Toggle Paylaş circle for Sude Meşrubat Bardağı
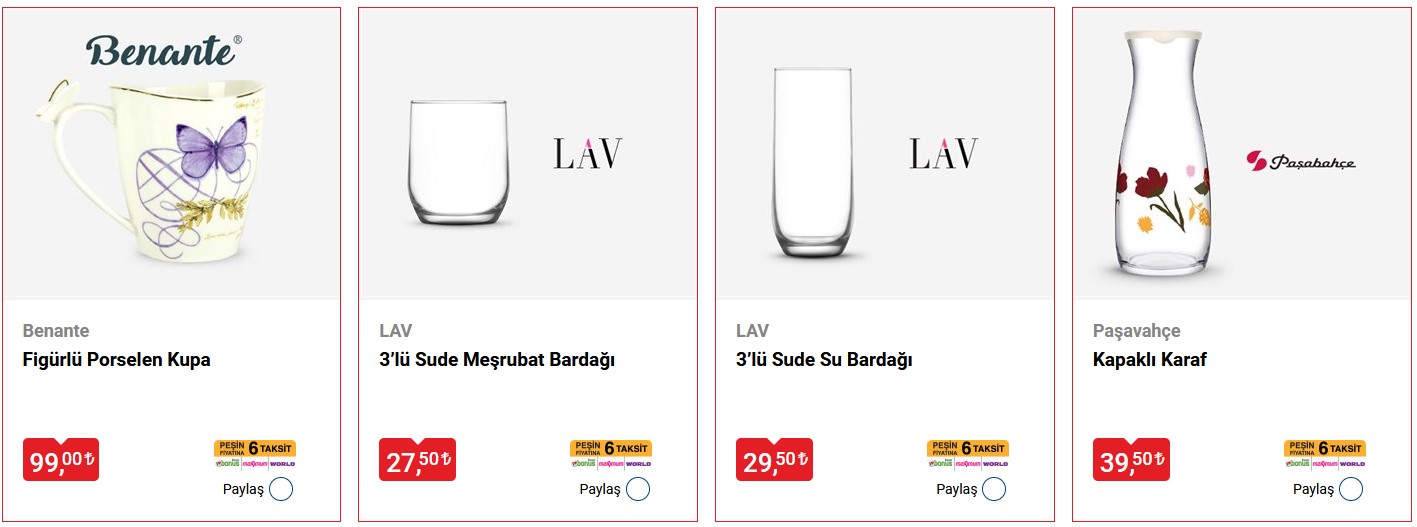Image resolution: width=1417 pixels, height=527 pixels. click(638, 489)
